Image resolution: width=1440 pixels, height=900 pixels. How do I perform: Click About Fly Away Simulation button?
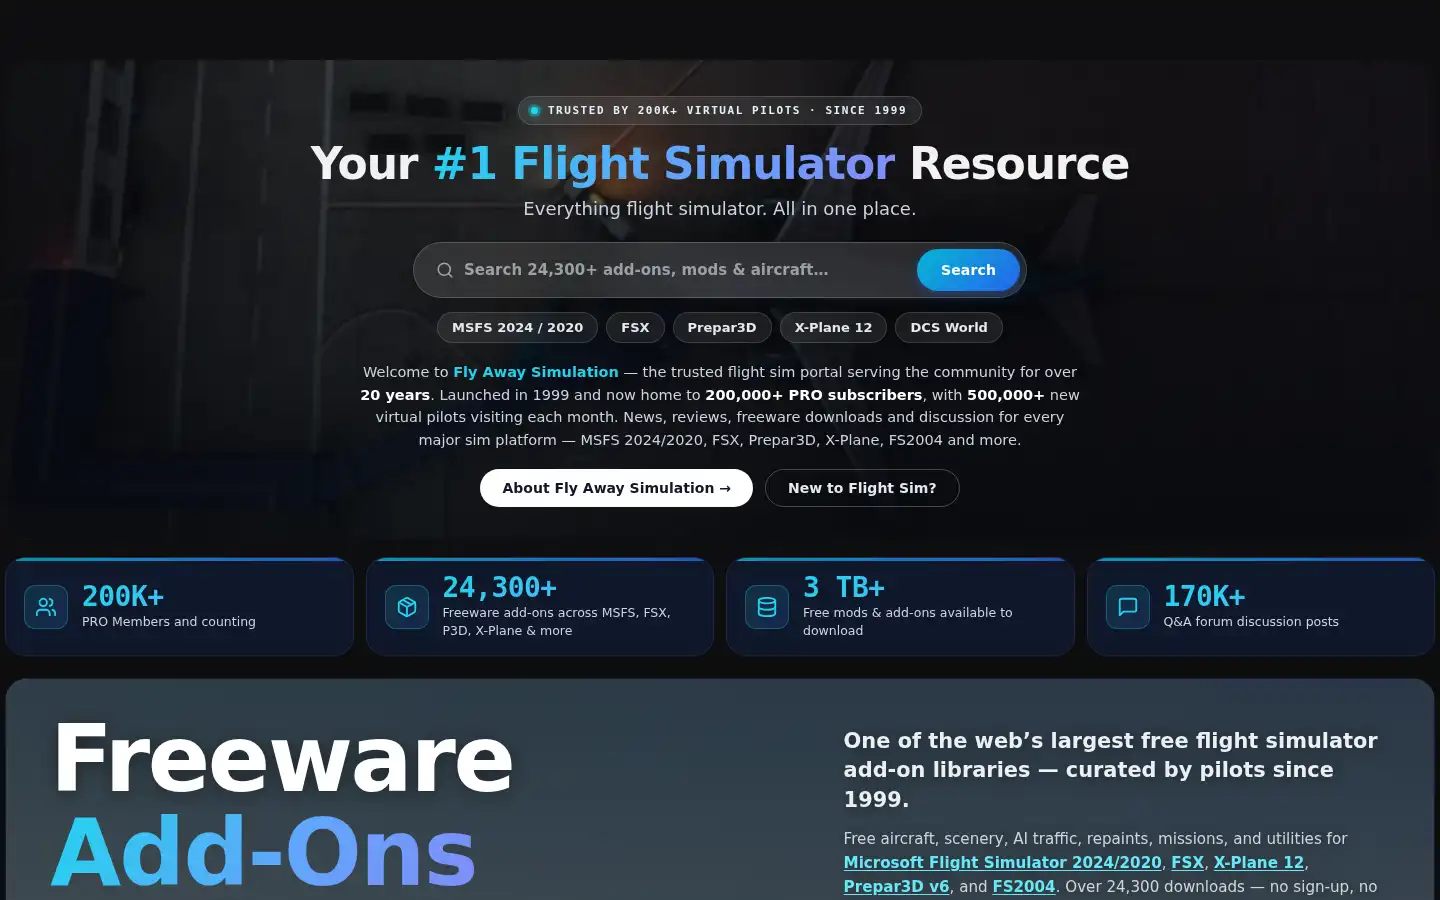point(616,488)
